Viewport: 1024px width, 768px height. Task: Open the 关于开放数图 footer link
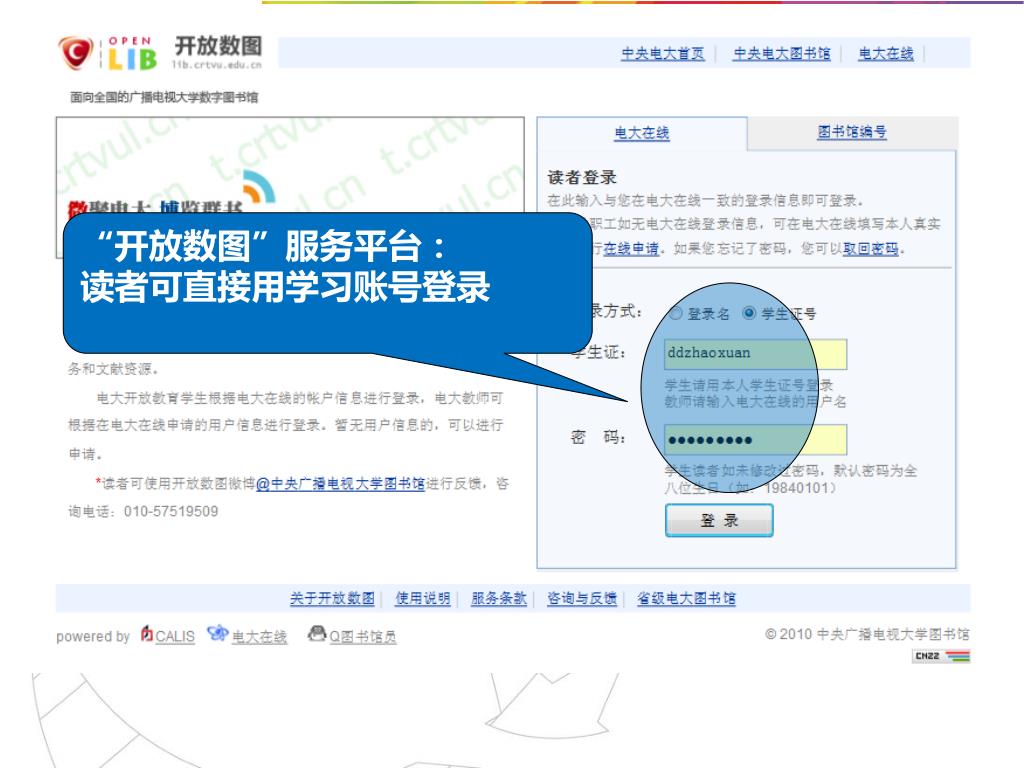point(332,598)
